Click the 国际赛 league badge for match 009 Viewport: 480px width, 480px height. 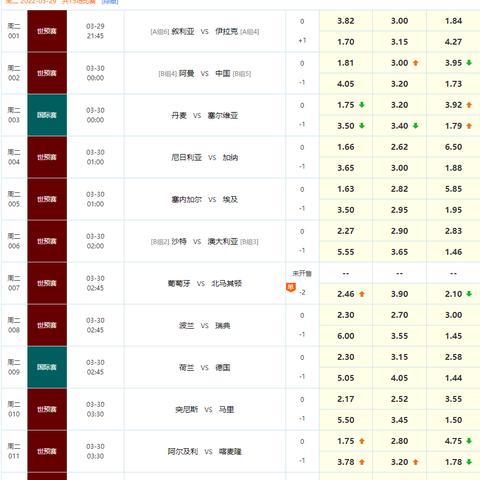pyautogui.click(x=47, y=367)
